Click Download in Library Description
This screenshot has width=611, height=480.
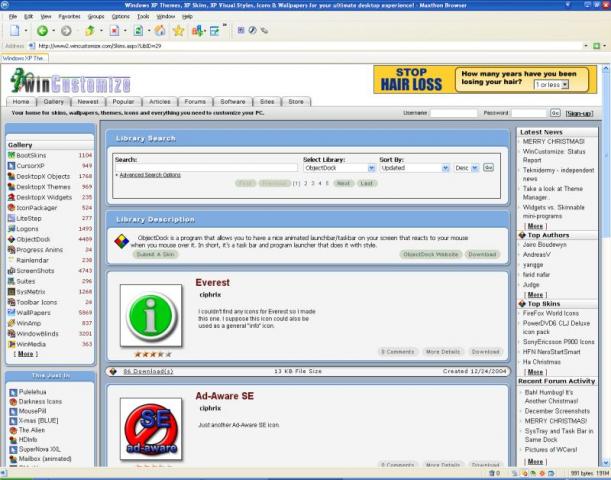point(482,254)
